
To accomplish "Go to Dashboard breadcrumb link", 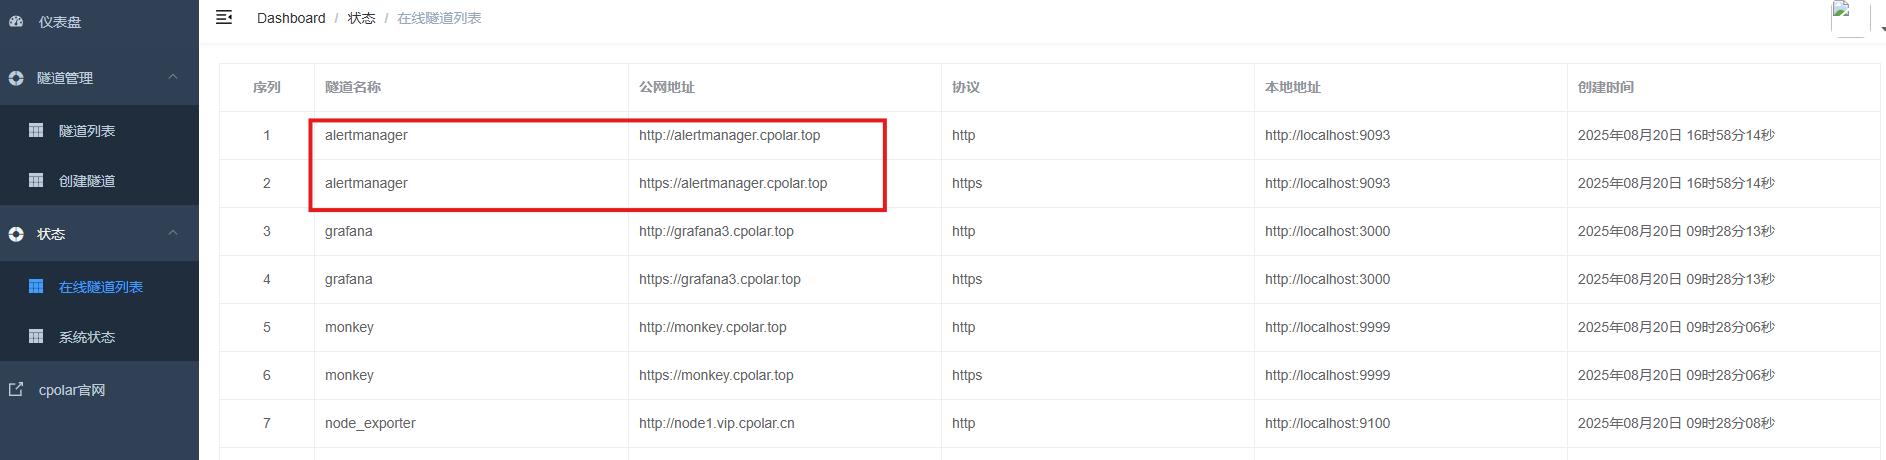I will pos(291,18).
